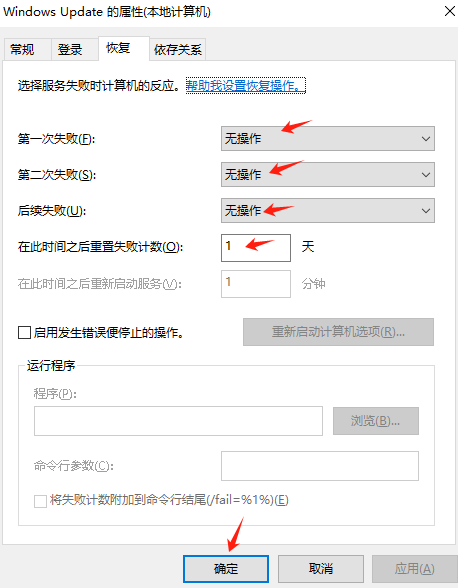The image size is (458, 588).
Task: Click the 程序 path input field
Action: [178, 421]
